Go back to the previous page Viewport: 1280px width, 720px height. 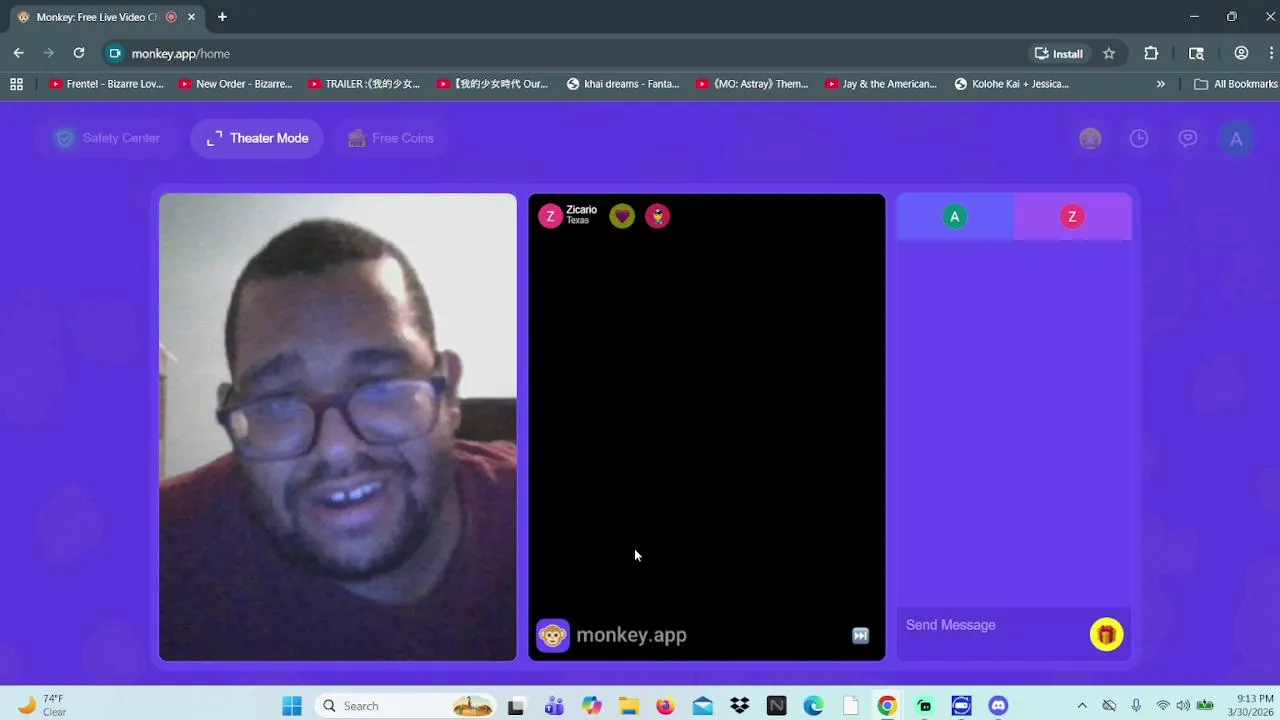click(18, 54)
